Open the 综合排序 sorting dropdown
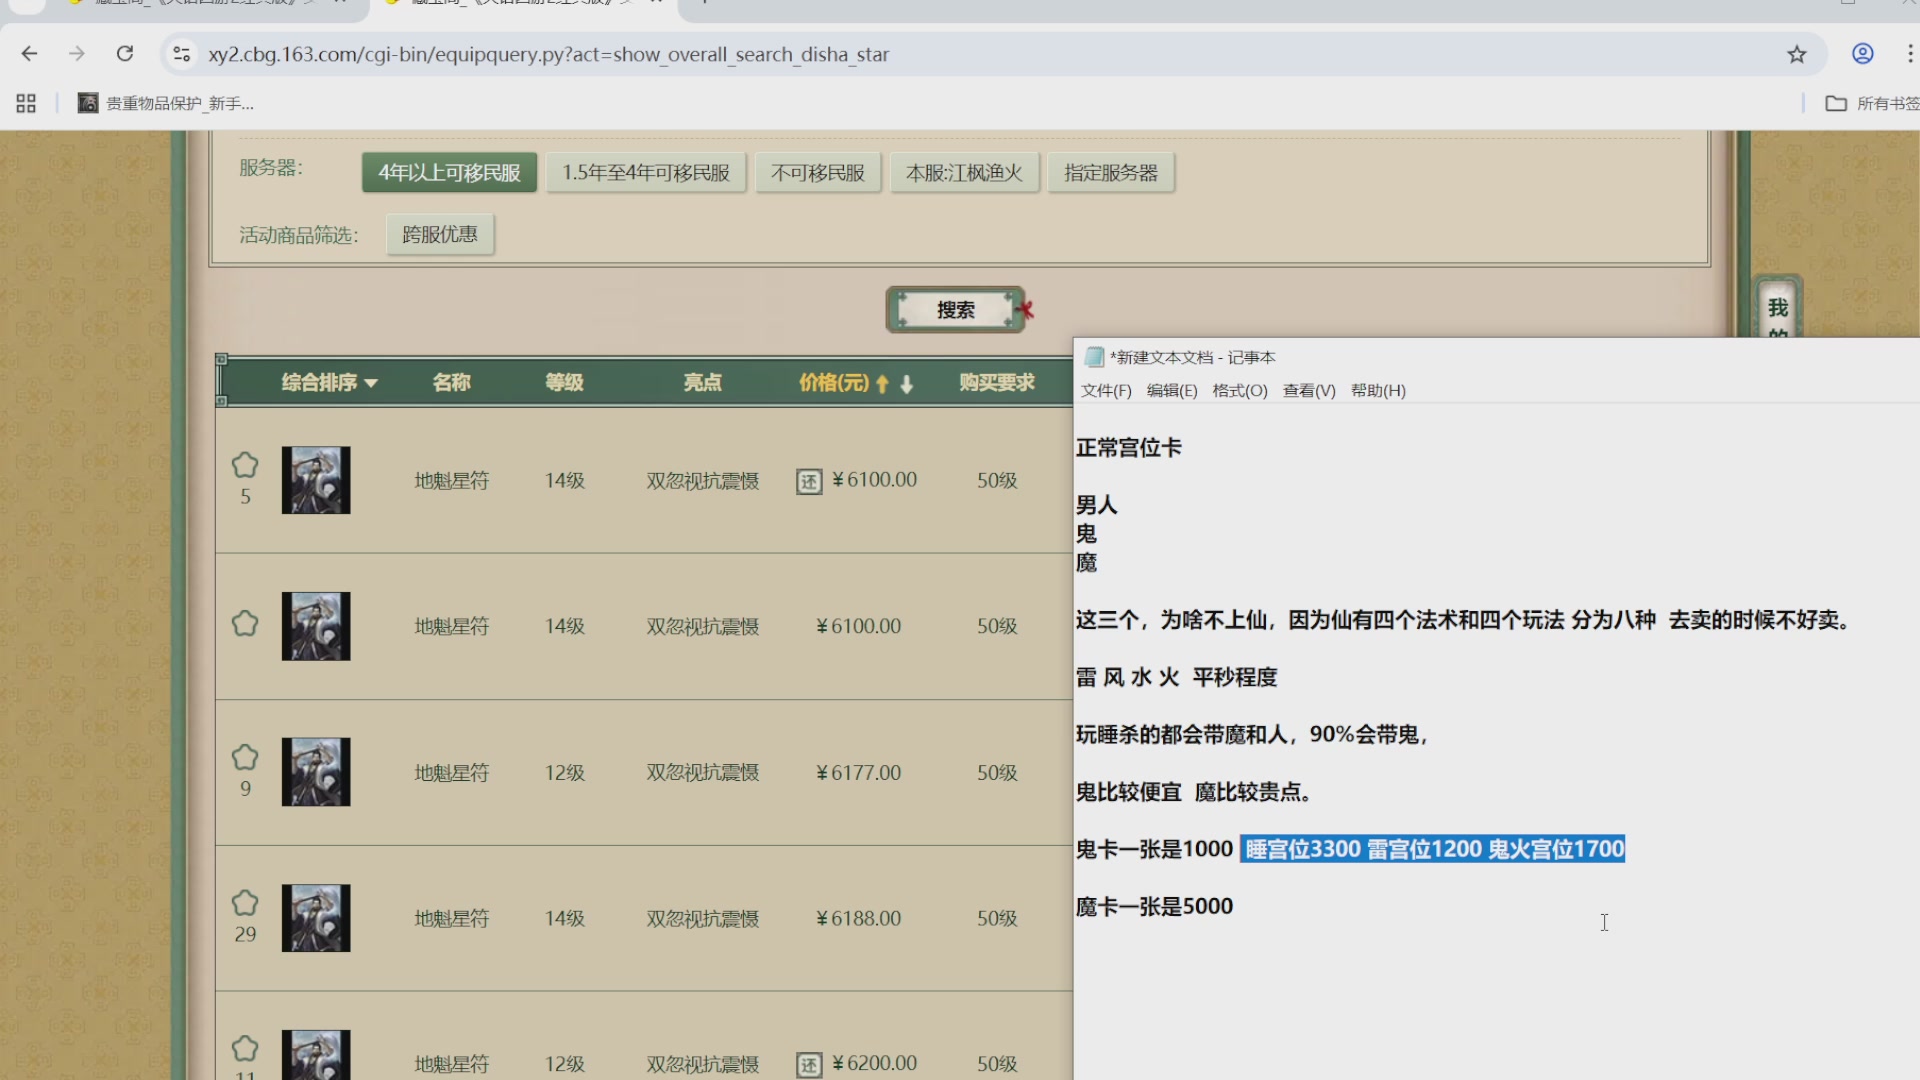This screenshot has height=1080, width=1920. [x=329, y=382]
